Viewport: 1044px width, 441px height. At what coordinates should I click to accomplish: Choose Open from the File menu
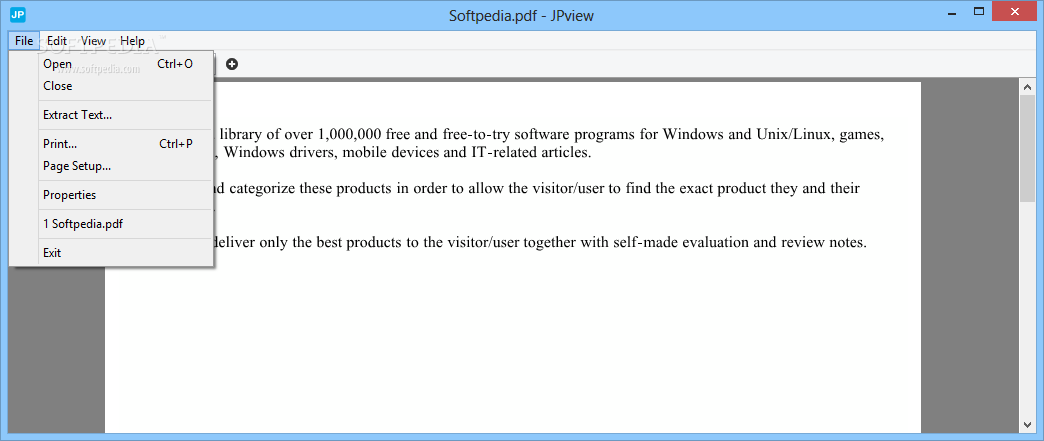(x=111, y=64)
